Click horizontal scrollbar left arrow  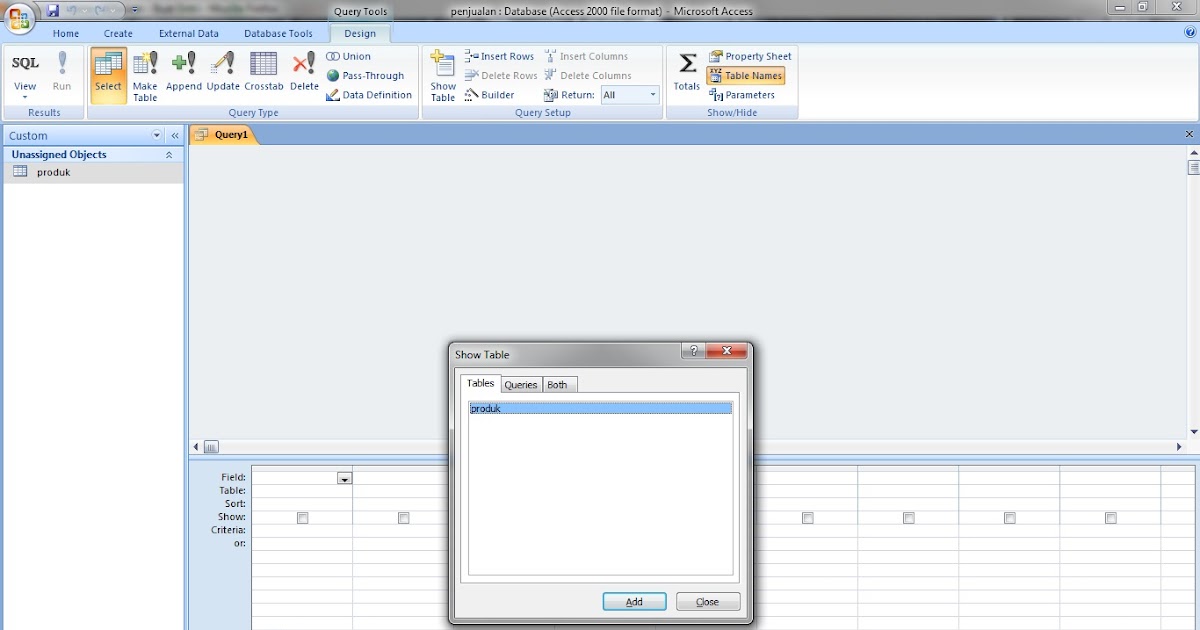tap(196, 447)
